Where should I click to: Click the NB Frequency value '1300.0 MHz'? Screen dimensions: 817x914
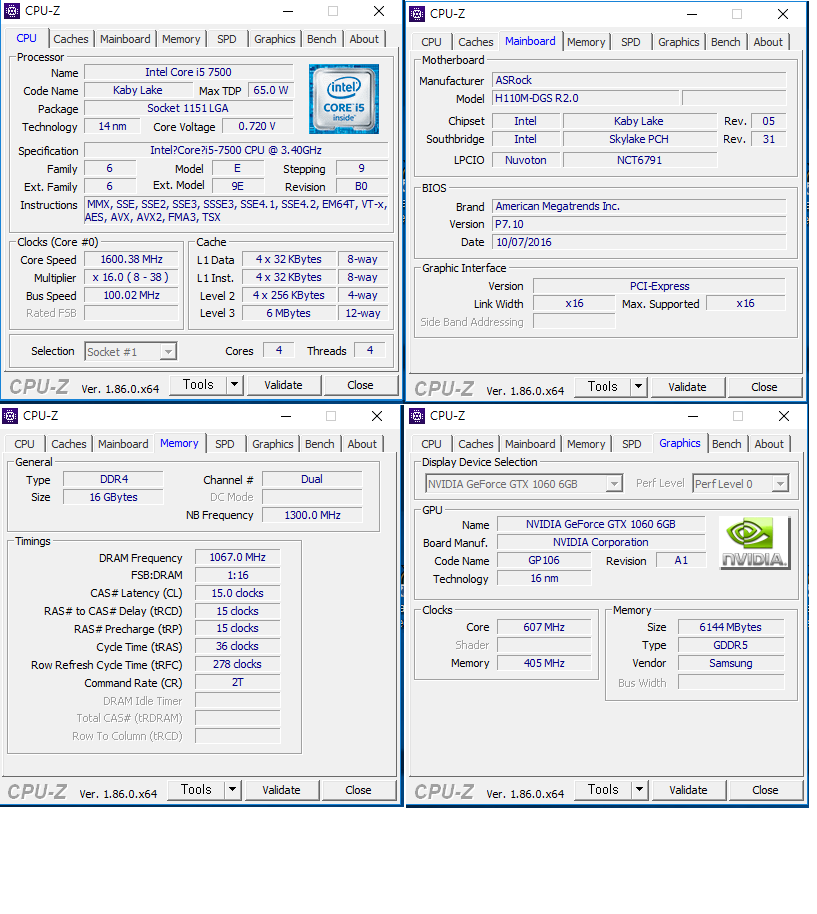pos(312,515)
